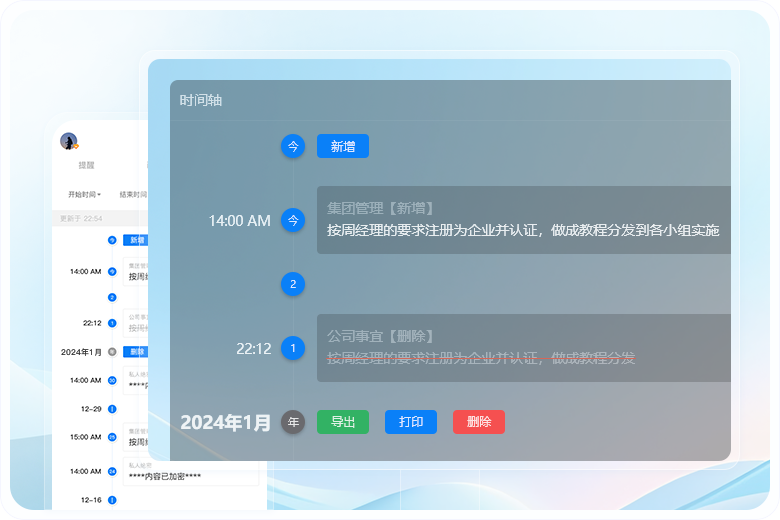
Task: Click the small 新增 button in back window
Action: [135, 240]
